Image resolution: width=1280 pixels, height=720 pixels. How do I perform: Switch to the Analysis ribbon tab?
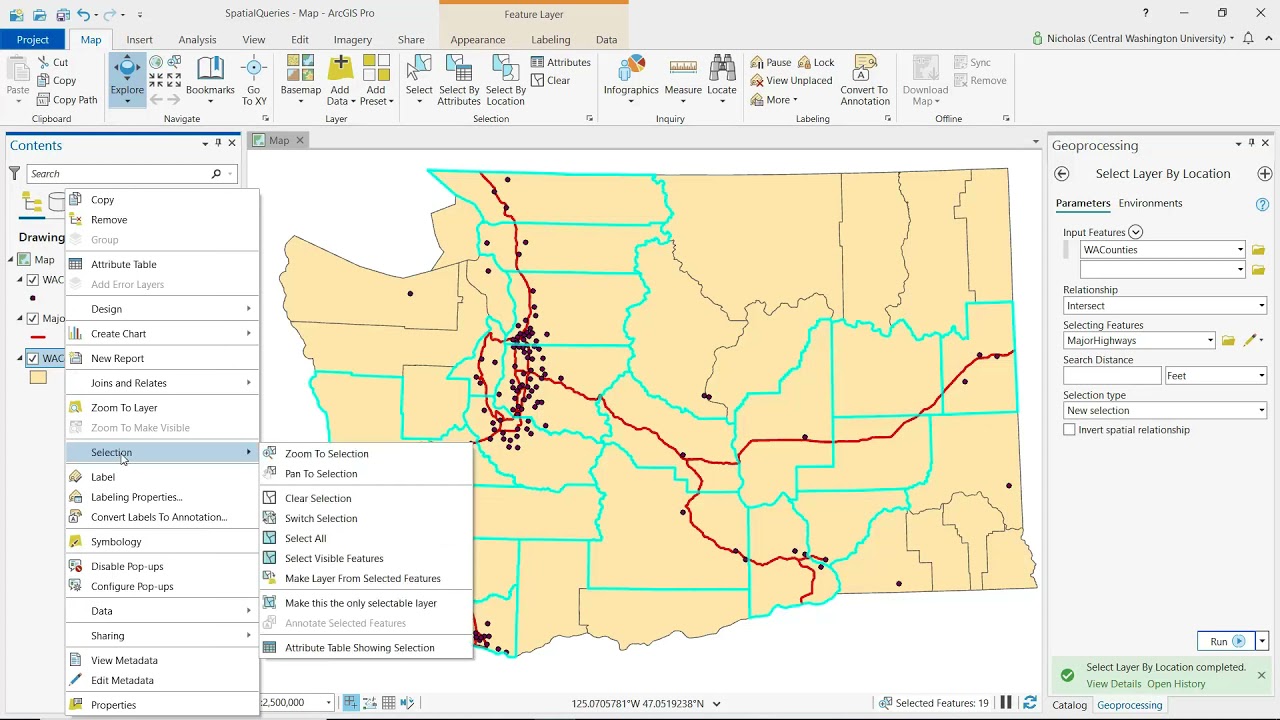(x=197, y=40)
